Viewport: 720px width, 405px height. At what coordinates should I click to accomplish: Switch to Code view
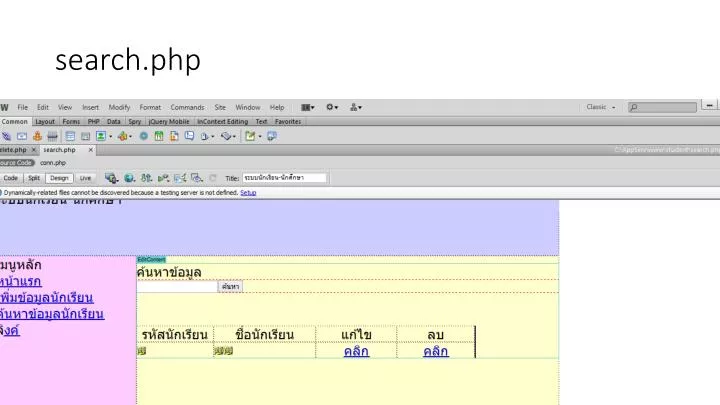tap(10, 178)
